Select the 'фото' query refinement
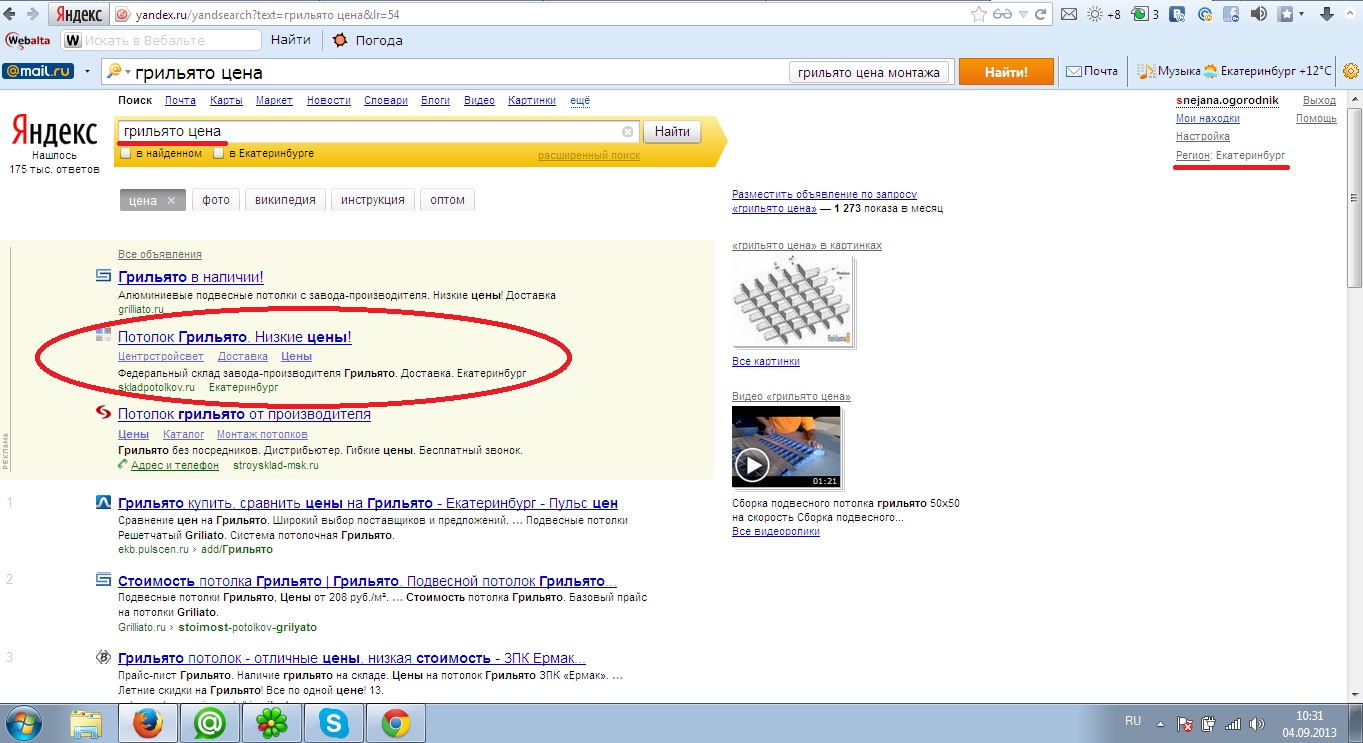The width and height of the screenshot is (1363, 743). pos(216,200)
